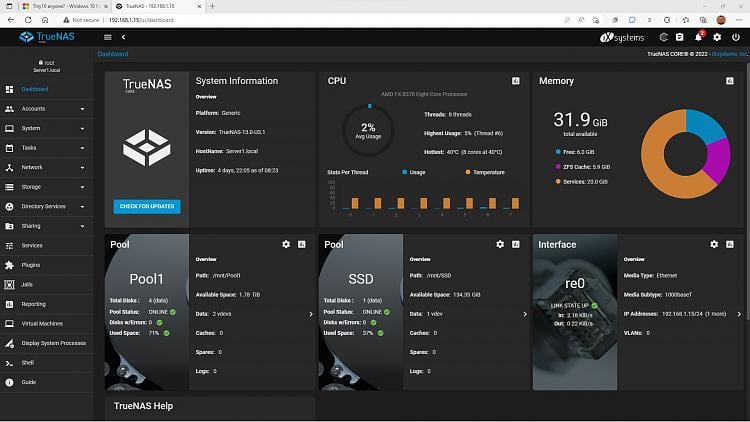Click the Jails sidebar icon
Screen dimensions: 750x422
(9, 285)
